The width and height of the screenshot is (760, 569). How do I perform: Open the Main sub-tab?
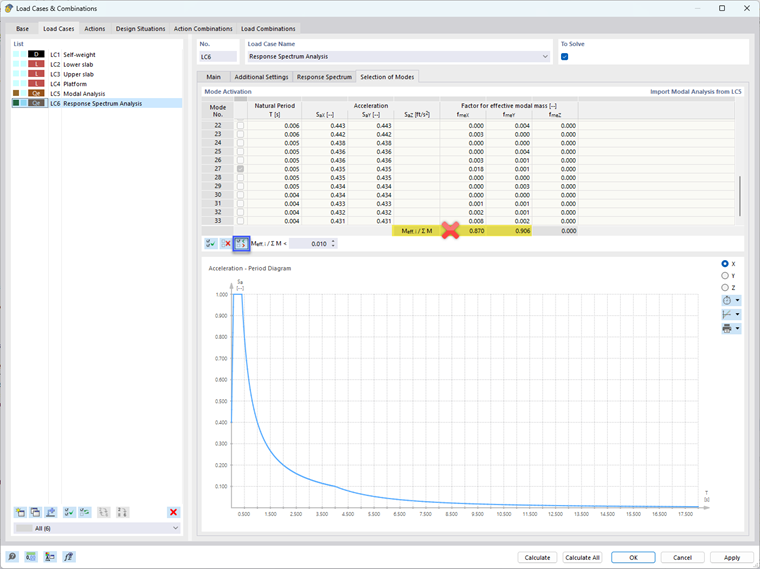tap(213, 77)
